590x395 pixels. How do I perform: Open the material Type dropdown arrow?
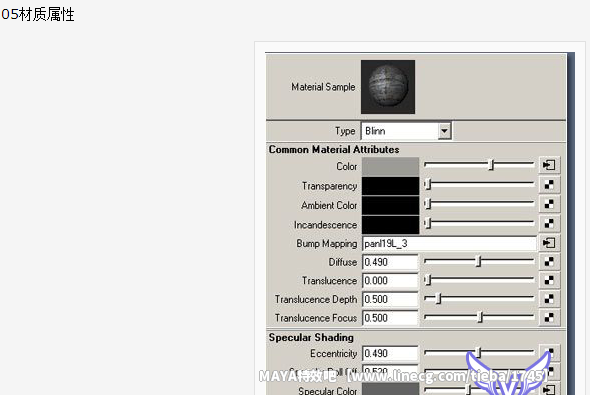pyautogui.click(x=444, y=131)
